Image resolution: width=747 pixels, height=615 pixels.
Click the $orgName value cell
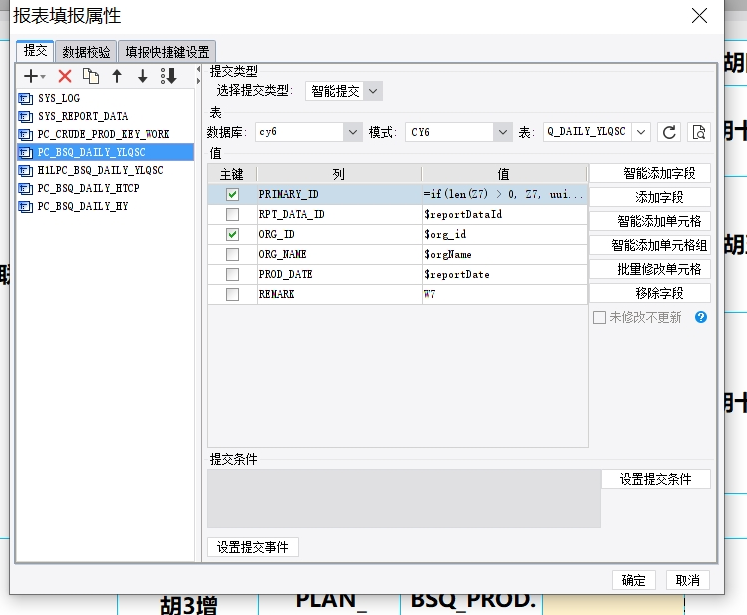coord(505,254)
